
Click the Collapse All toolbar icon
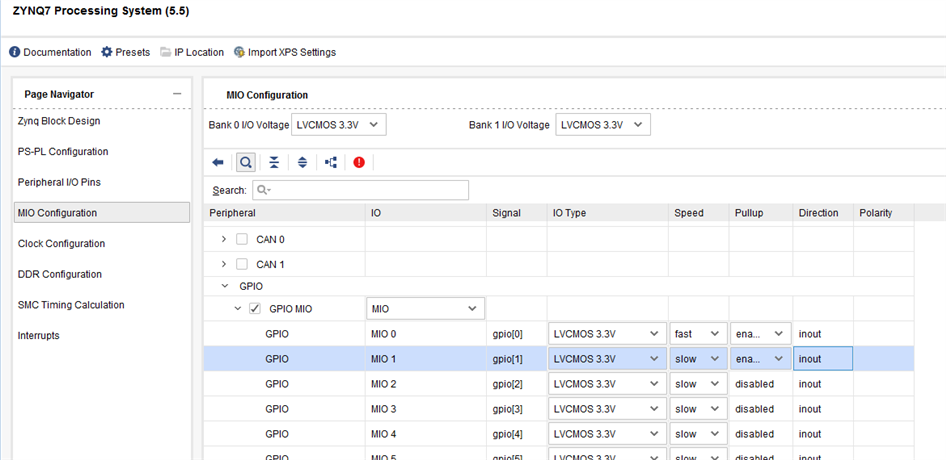[274, 162]
